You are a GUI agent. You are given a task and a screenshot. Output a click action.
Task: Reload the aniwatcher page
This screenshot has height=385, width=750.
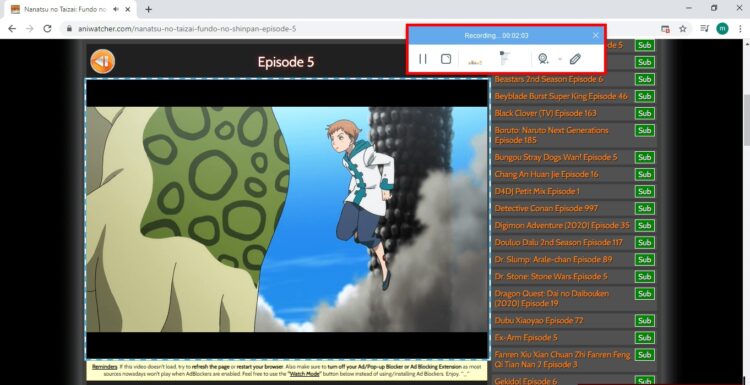47,29
